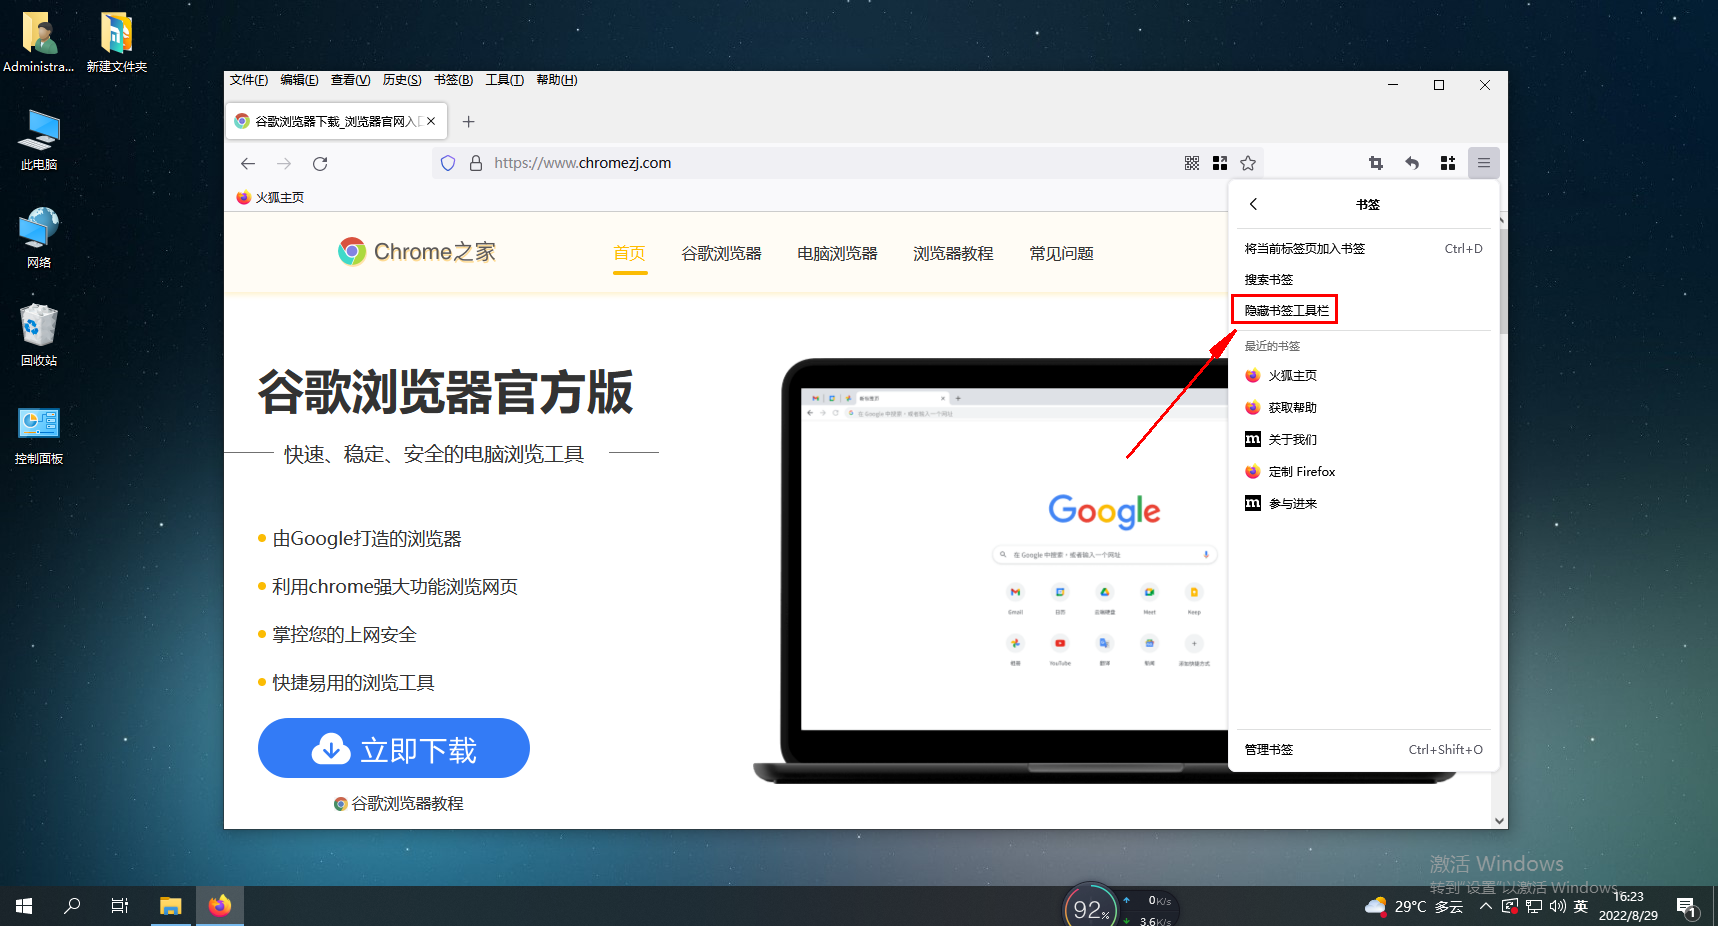This screenshot has width=1718, height=926.
Task: Open the 获取帮助 bookmark
Action: (1363, 408)
